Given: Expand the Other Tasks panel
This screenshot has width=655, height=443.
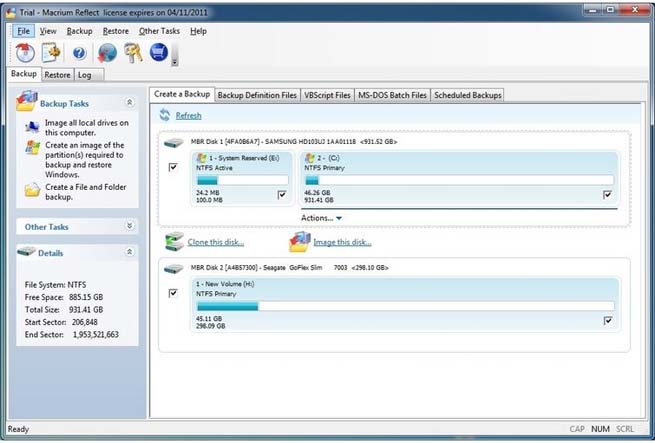Looking at the screenshot, I should tap(129, 226).
